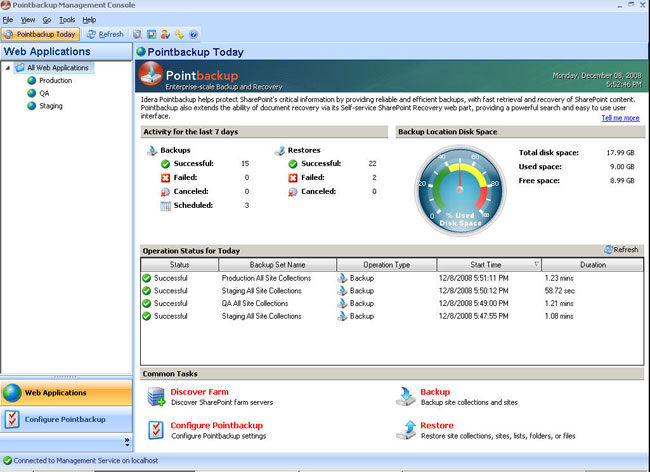Open the View menu
Image resolution: width=650 pixels, height=472 pixels.
point(28,19)
